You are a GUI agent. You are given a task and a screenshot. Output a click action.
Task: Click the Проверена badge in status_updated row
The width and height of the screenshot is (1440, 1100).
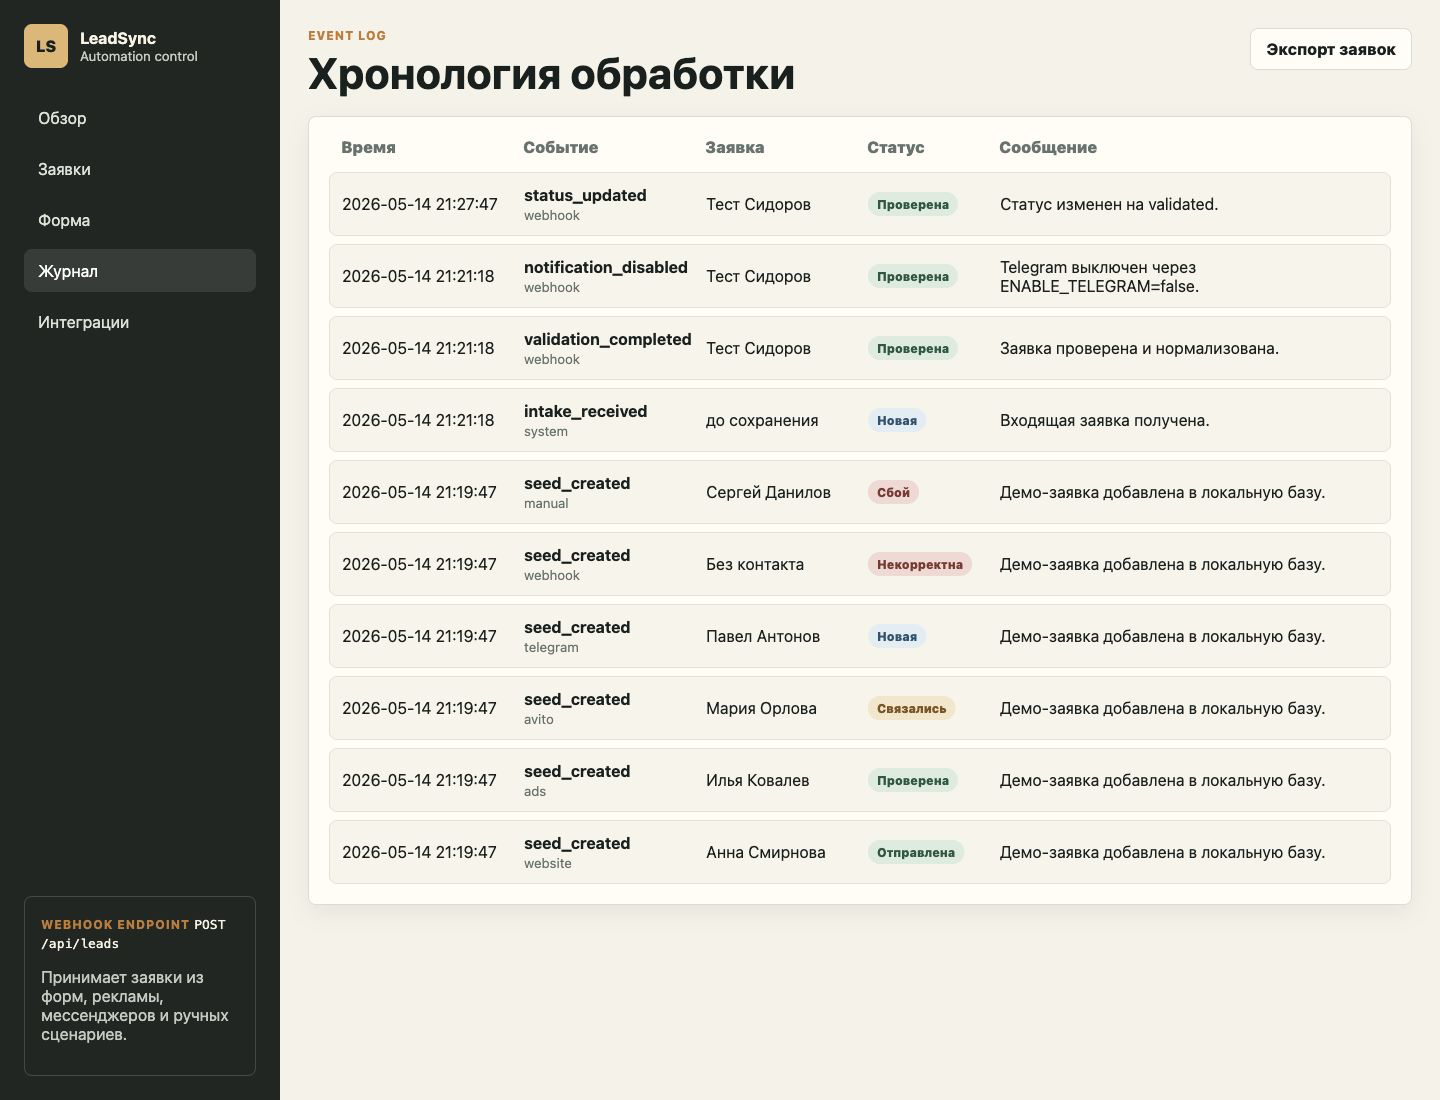coord(912,204)
